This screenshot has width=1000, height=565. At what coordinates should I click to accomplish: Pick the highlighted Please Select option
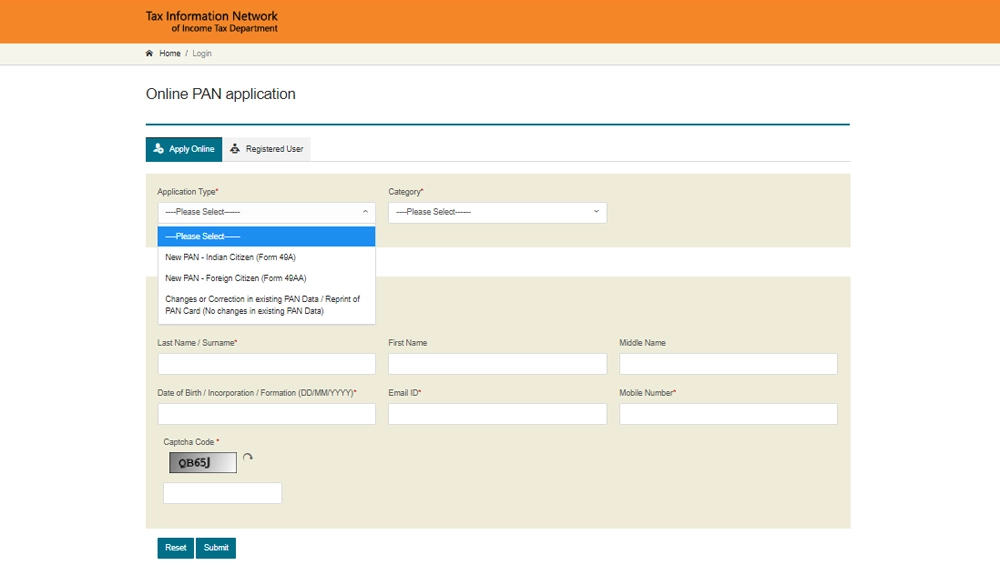[266, 236]
